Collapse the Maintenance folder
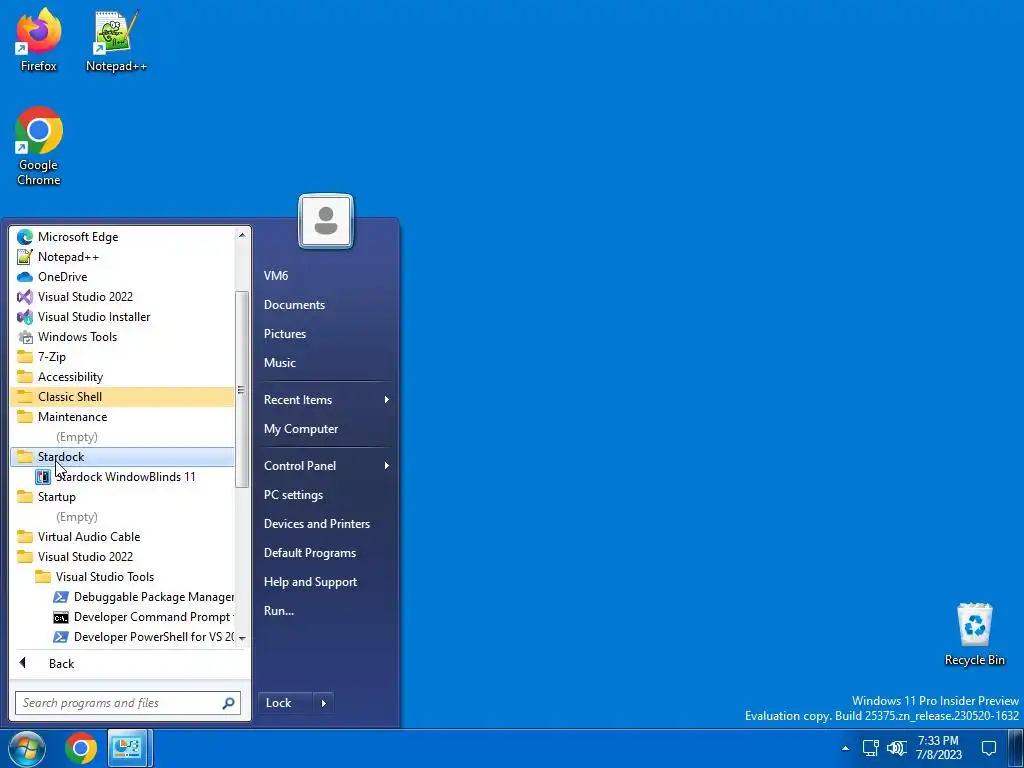This screenshot has width=1024, height=768. click(x=122, y=417)
